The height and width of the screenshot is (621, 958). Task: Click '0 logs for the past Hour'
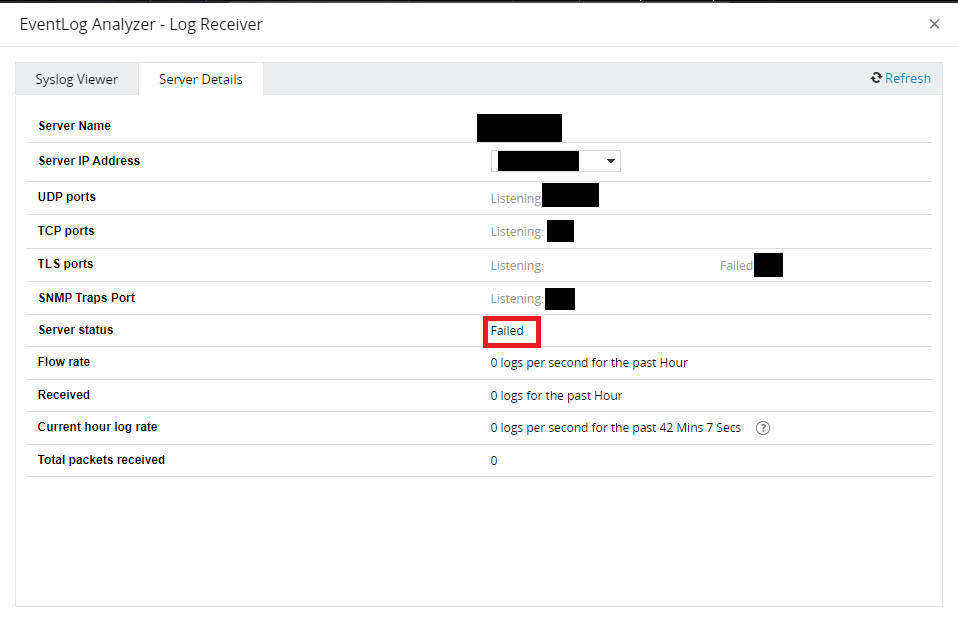[x=556, y=396]
